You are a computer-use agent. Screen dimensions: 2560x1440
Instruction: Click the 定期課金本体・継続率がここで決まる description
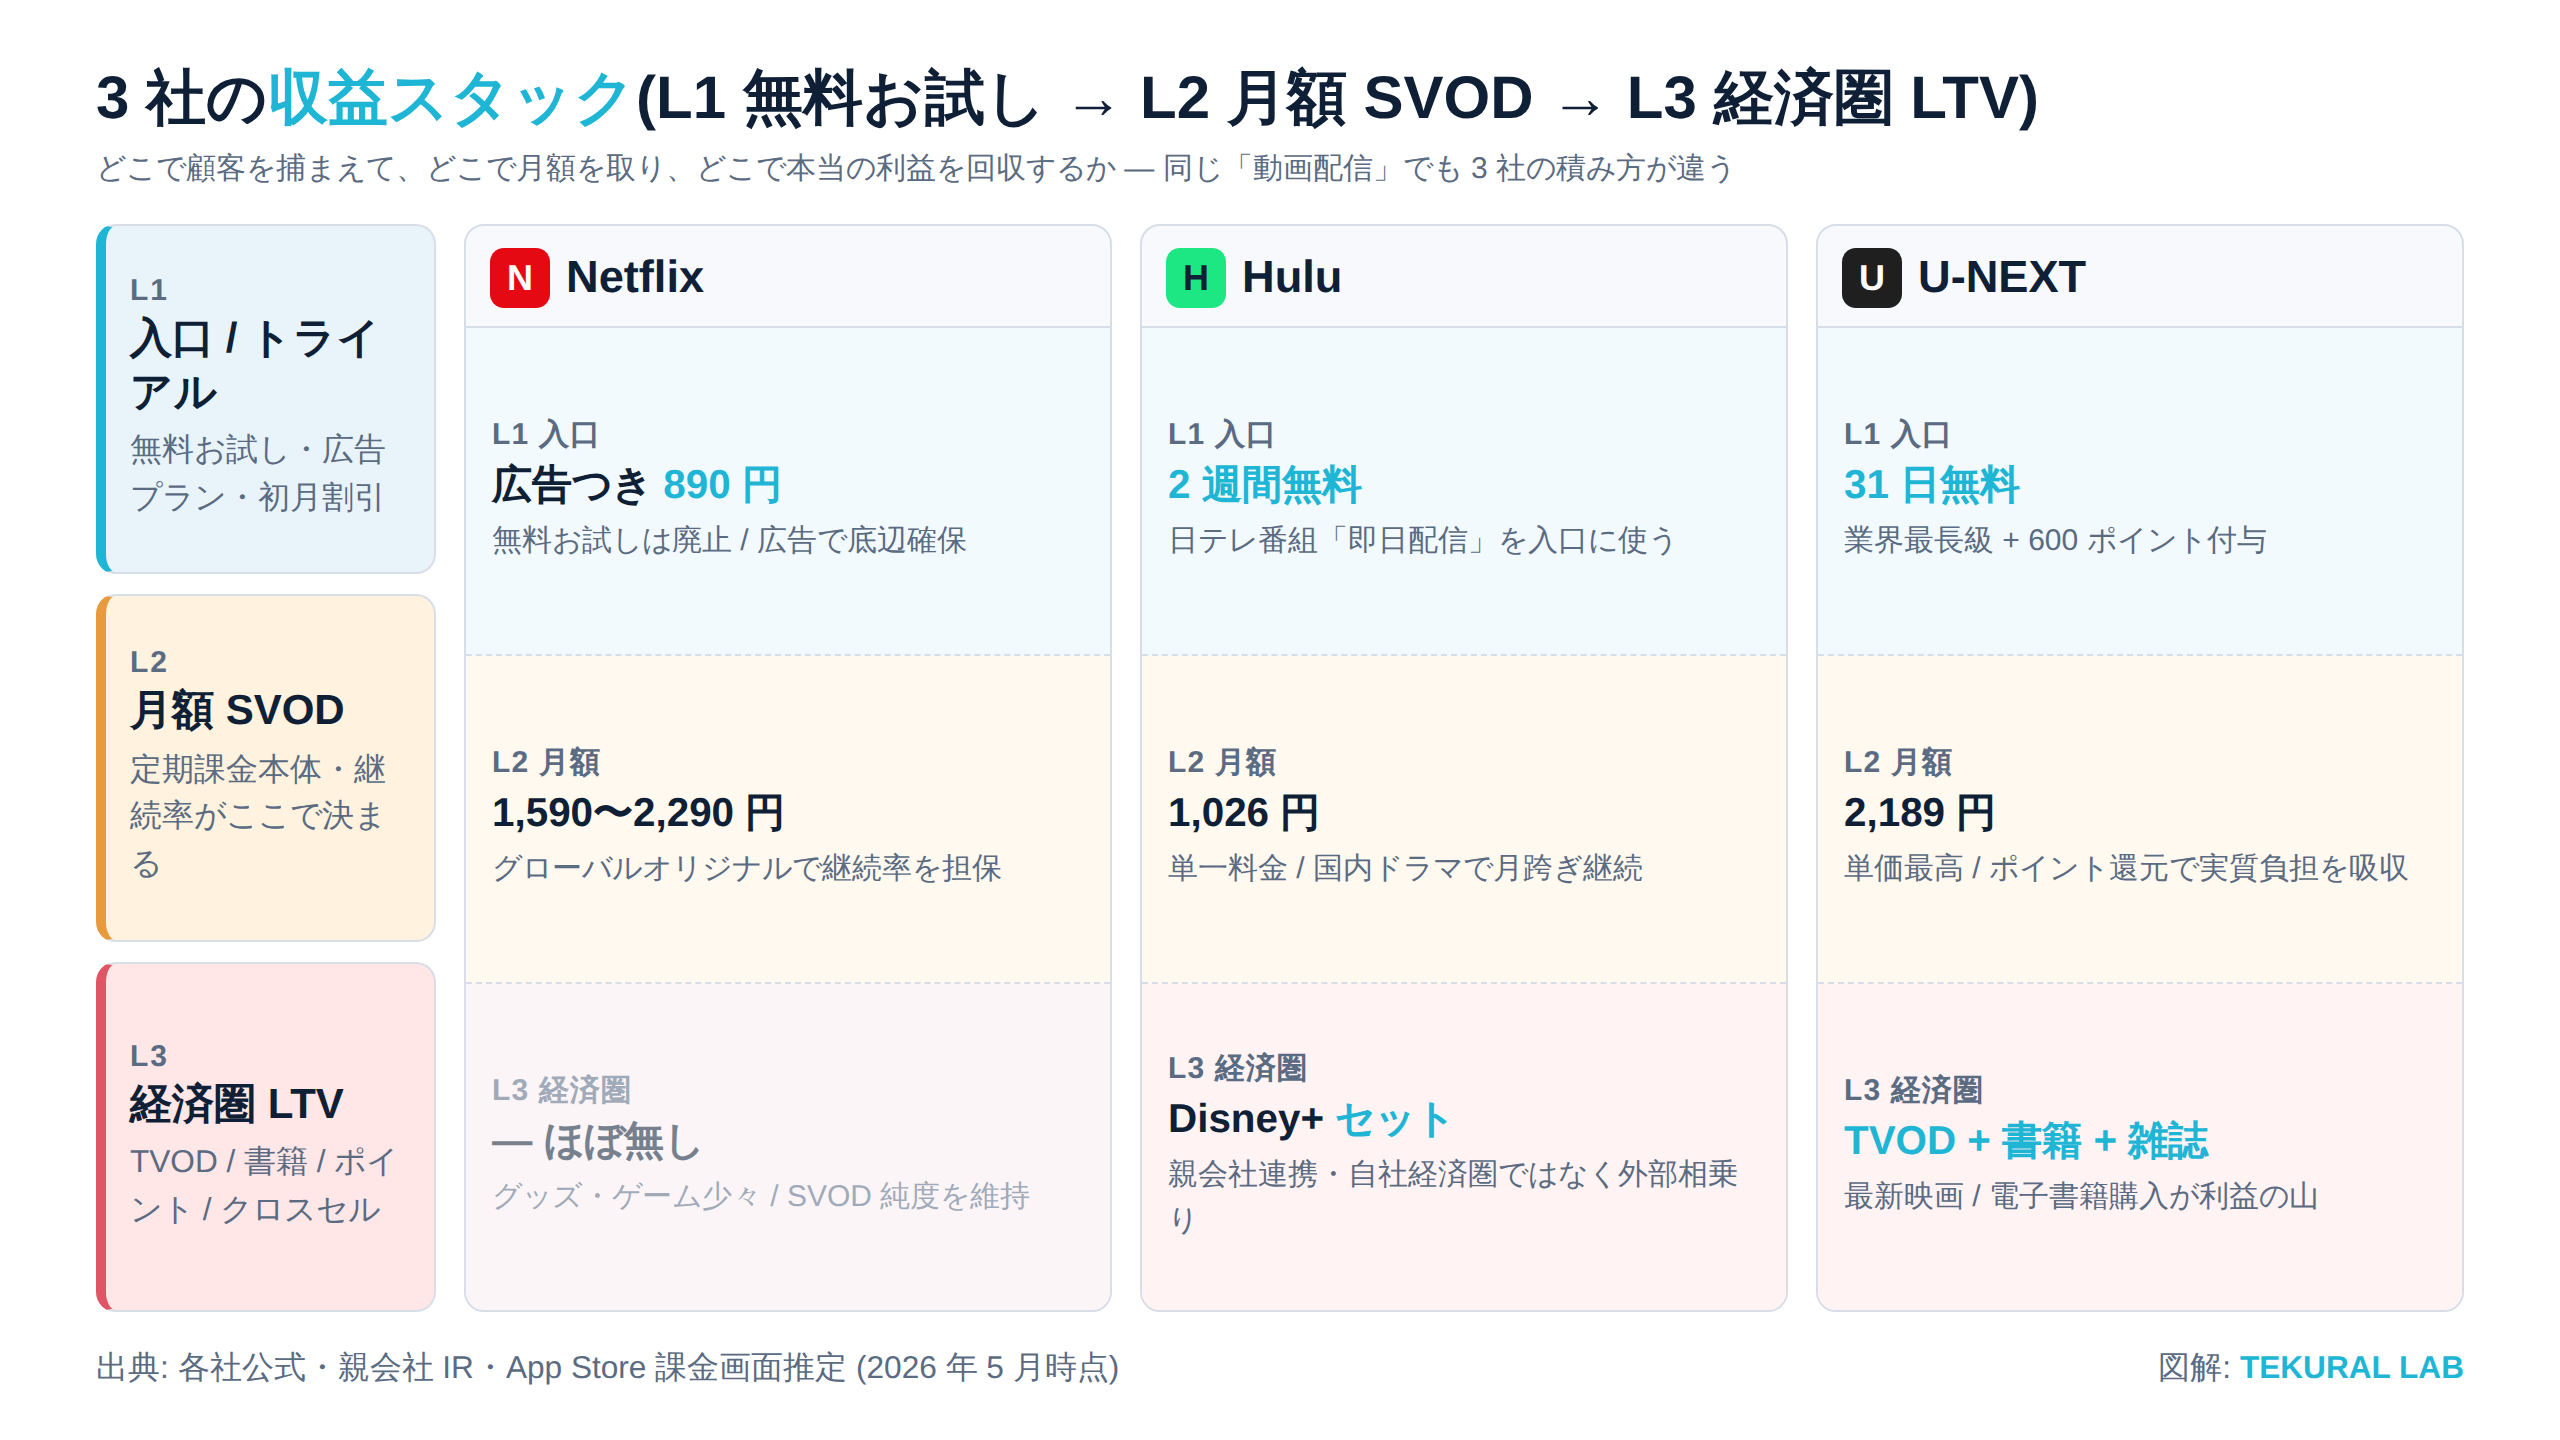coord(258,816)
